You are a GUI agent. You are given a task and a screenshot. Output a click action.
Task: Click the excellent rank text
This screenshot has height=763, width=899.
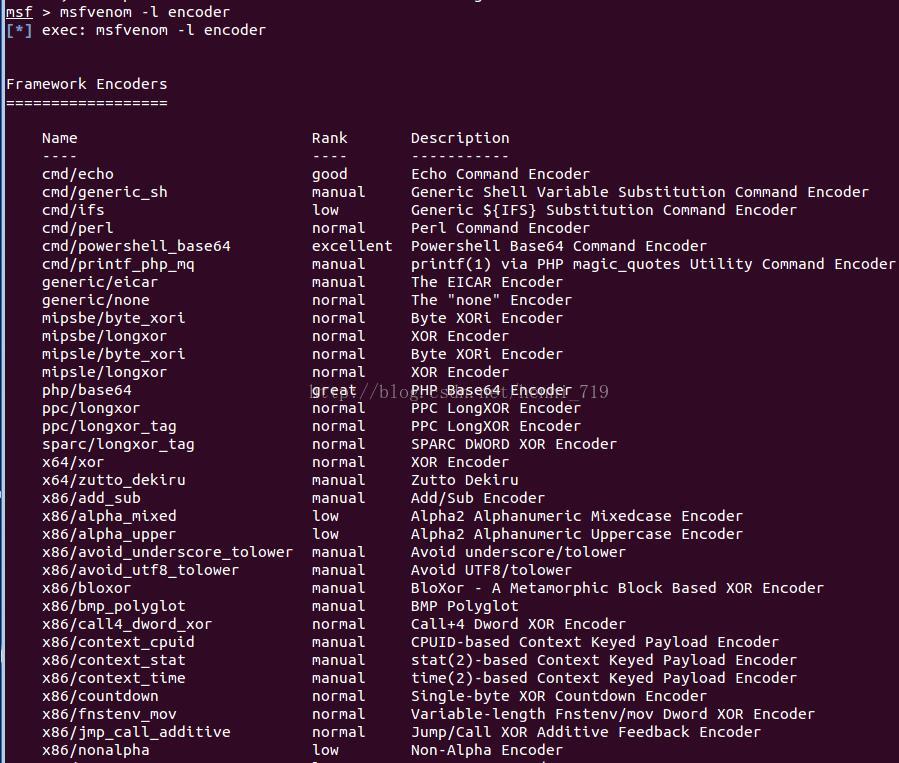pyautogui.click(x=352, y=246)
